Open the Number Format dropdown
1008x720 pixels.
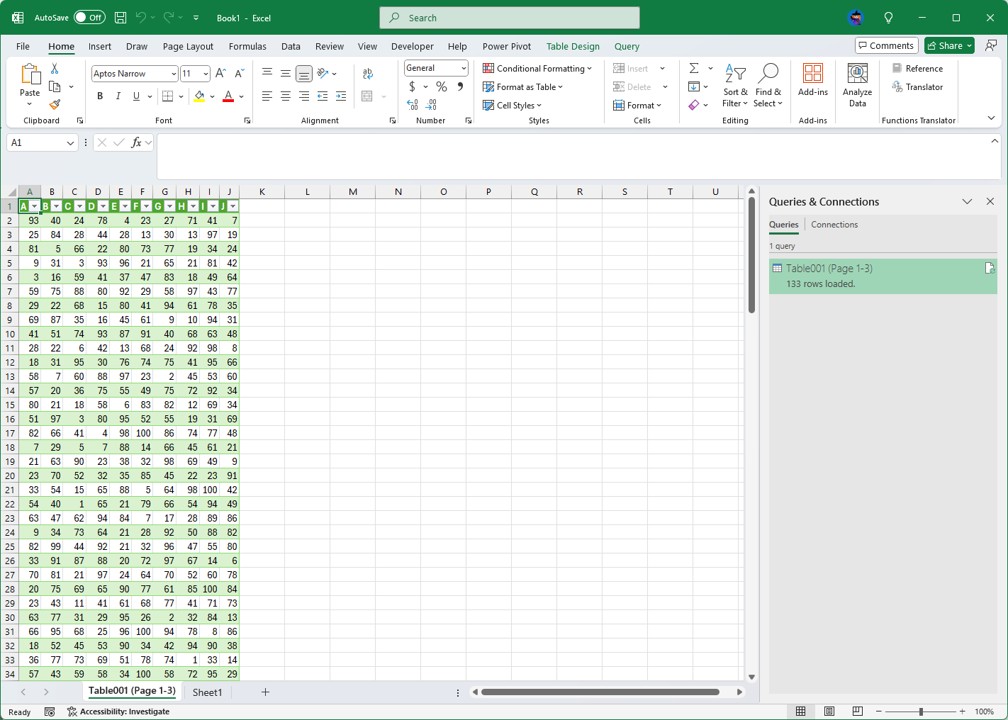click(463, 68)
